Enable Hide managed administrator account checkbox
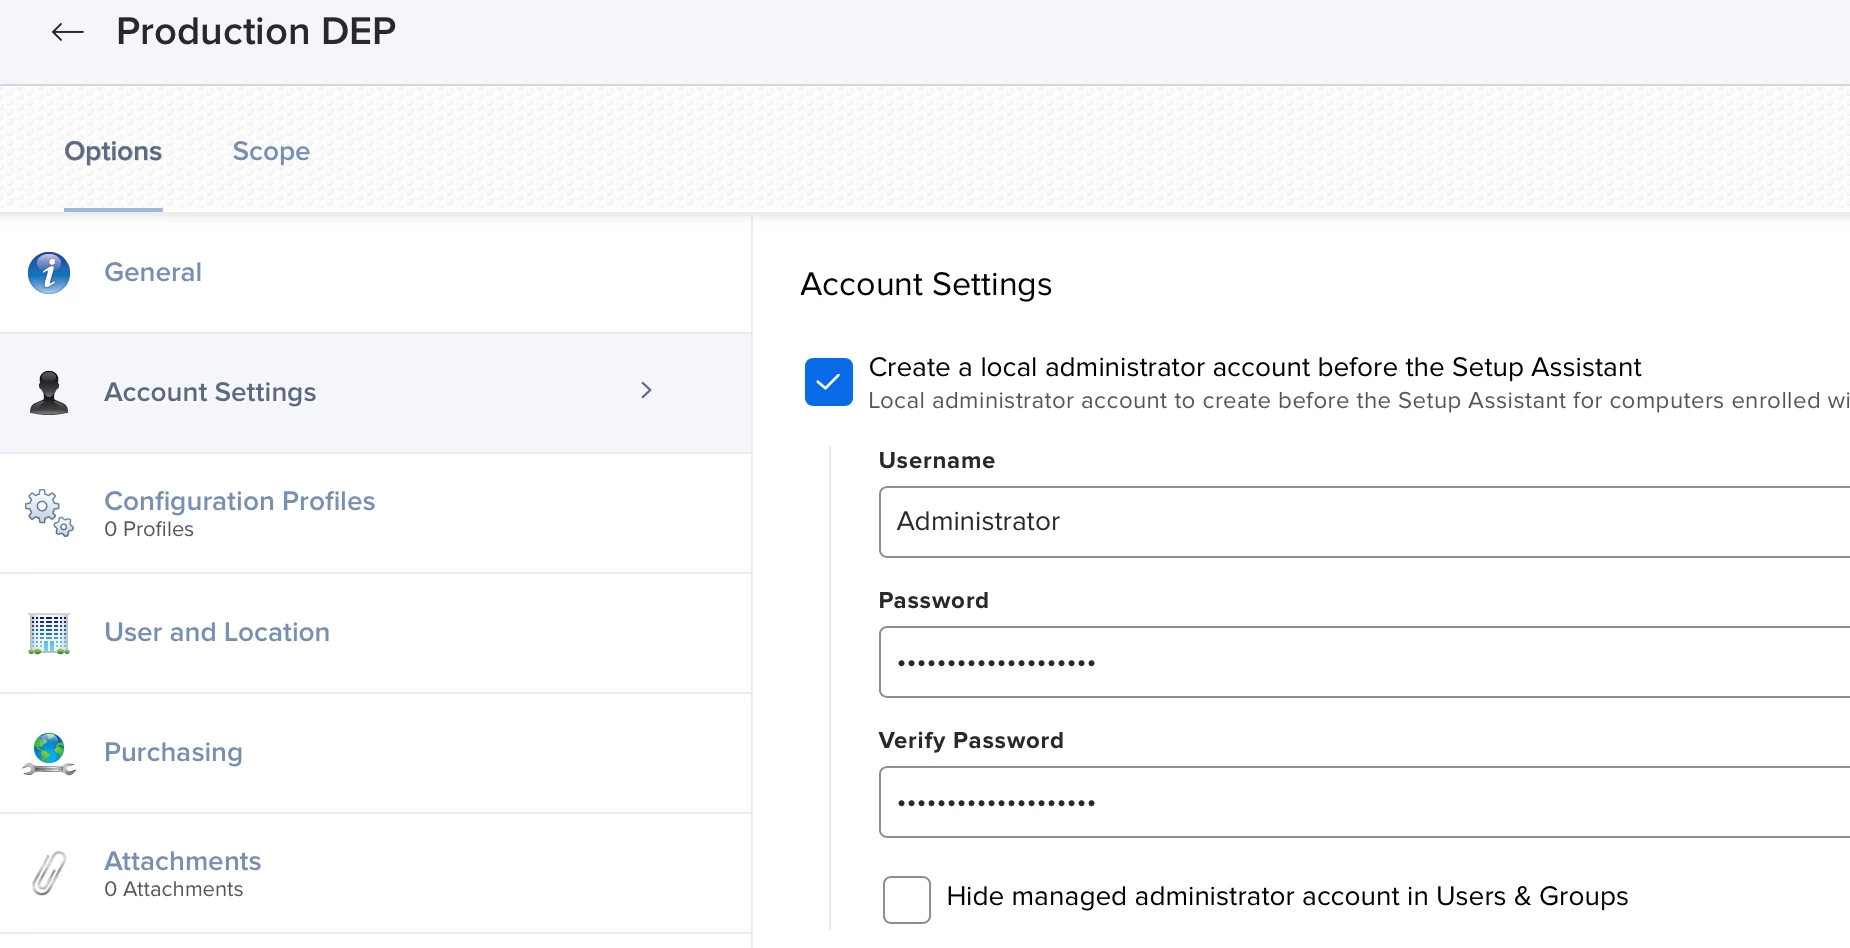Image resolution: width=1850 pixels, height=948 pixels. tap(906, 899)
